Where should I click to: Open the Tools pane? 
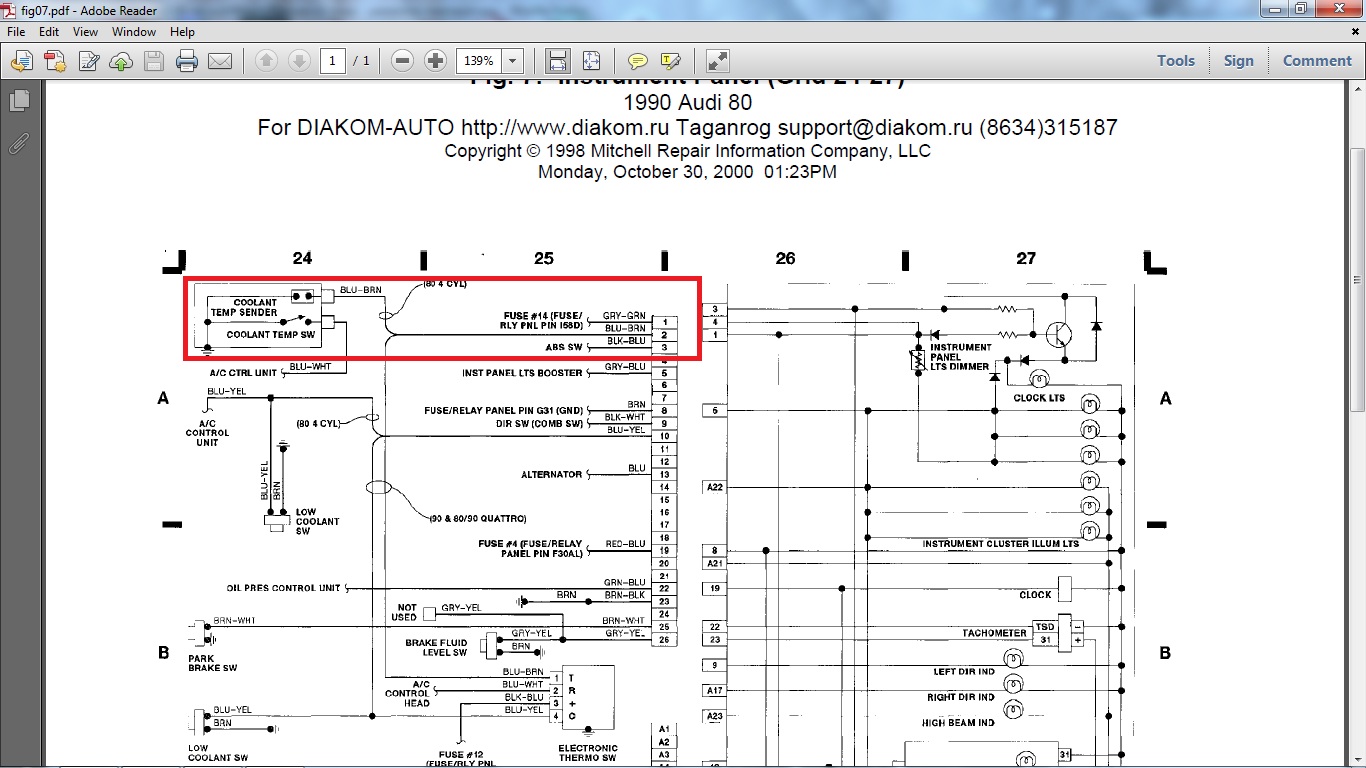(1176, 61)
